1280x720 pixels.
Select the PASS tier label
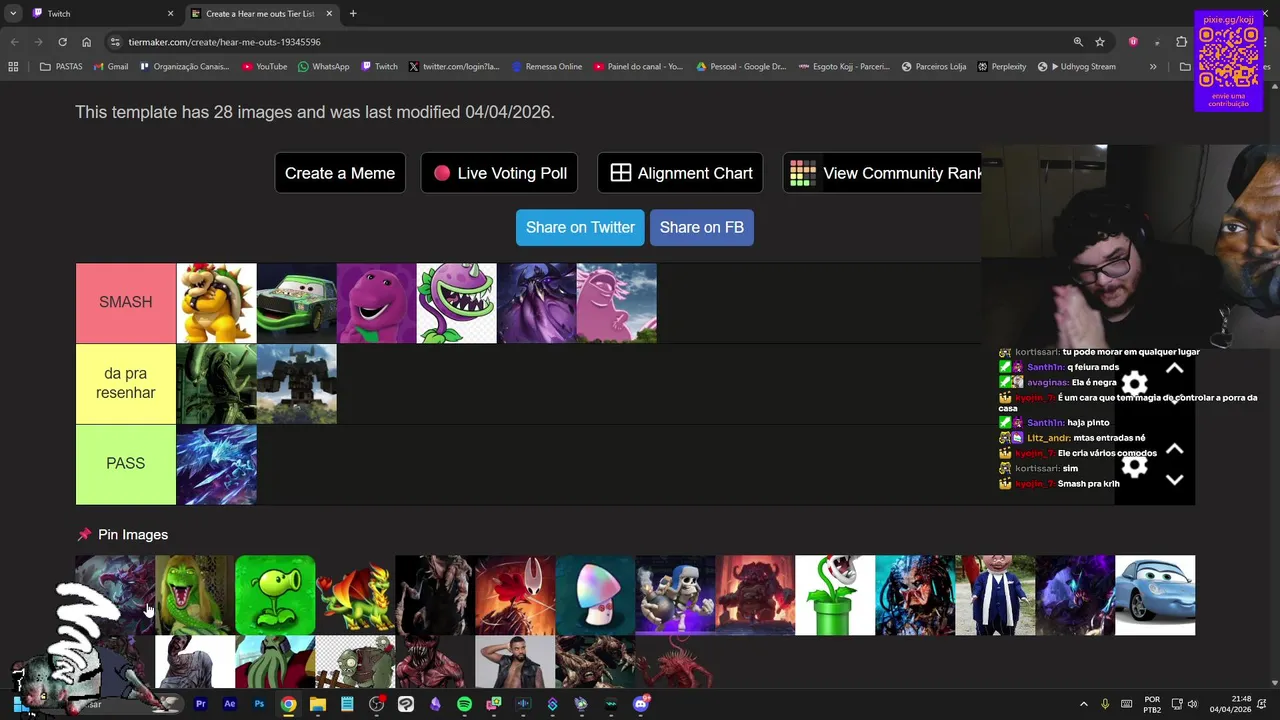pyautogui.click(x=126, y=464)
